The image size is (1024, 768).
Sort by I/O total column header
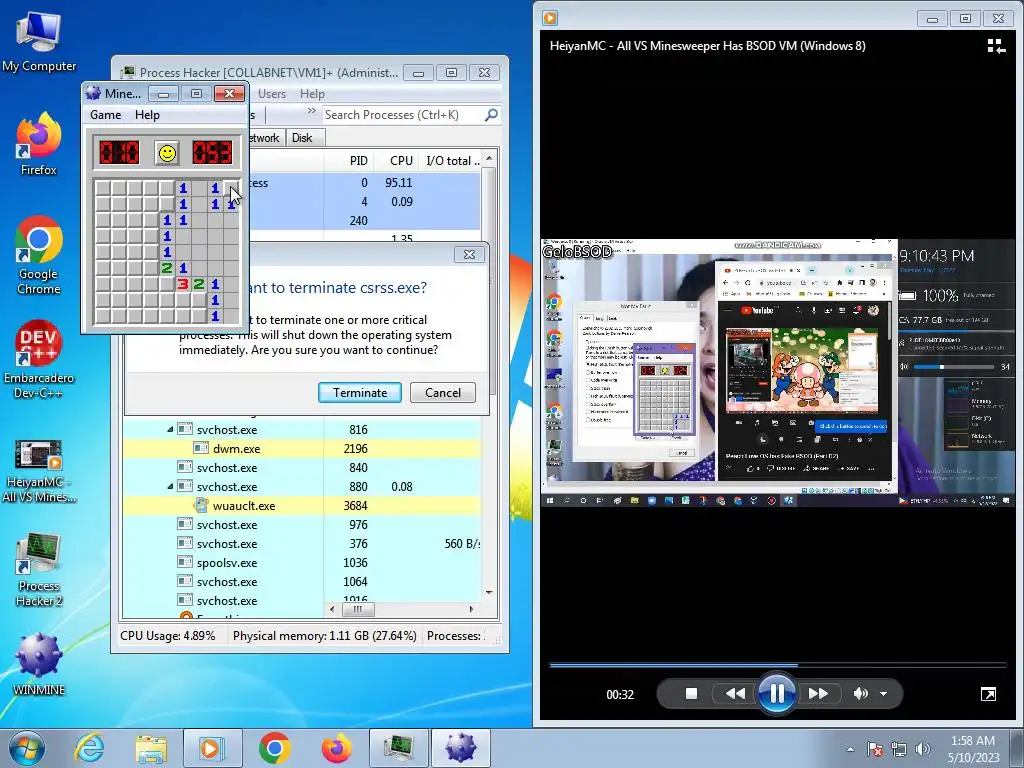coord(452,161)
